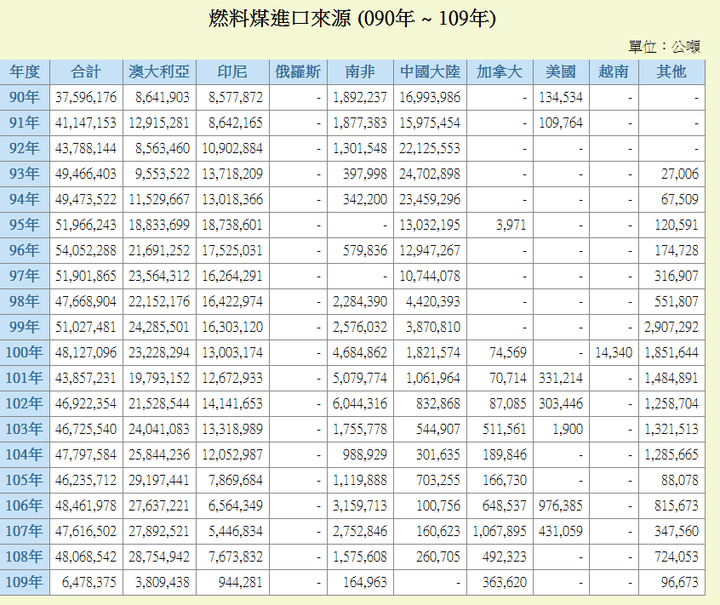Click the 加拿大 column header

[x=500, y=72]
